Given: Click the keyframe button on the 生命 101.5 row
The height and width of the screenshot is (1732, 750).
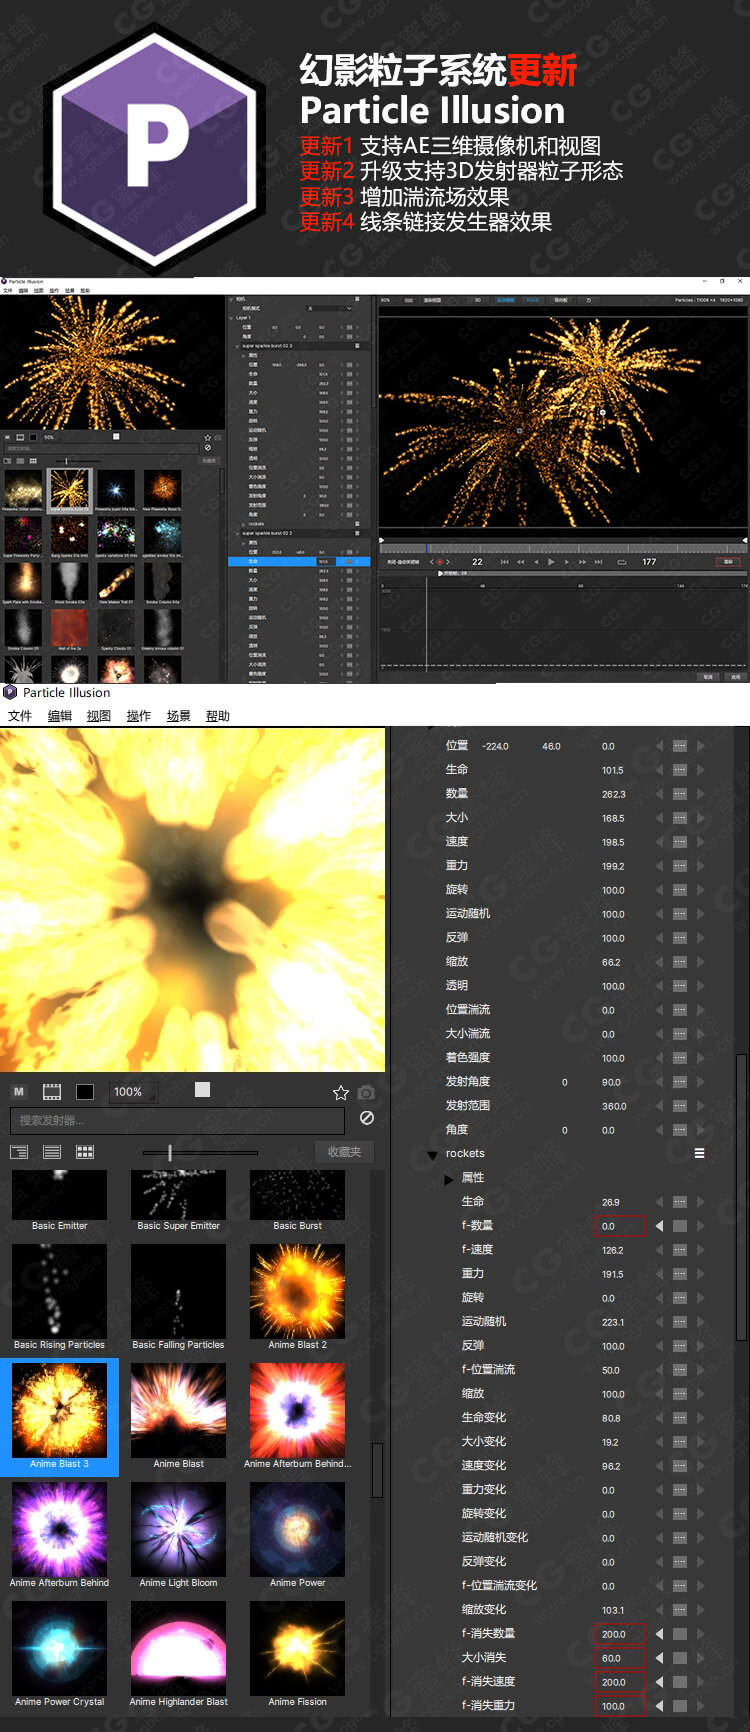Looking at the screenshot, I should [680, 770].
